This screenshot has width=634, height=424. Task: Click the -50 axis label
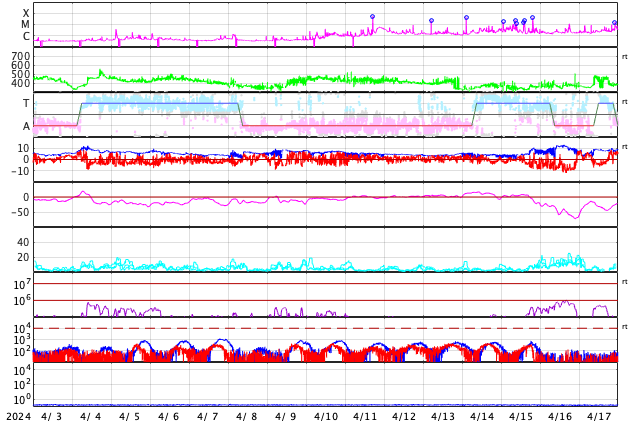[x=19, y=212]
